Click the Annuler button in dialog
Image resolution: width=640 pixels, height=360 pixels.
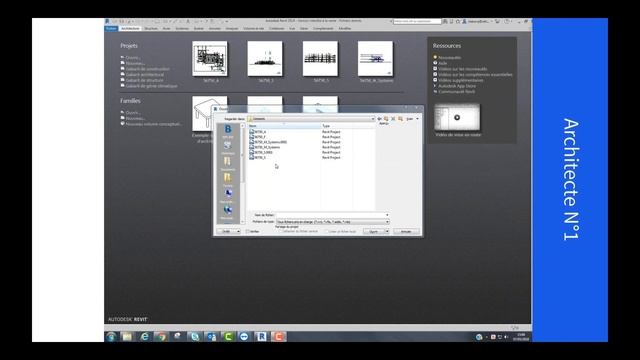coord(406,231)
